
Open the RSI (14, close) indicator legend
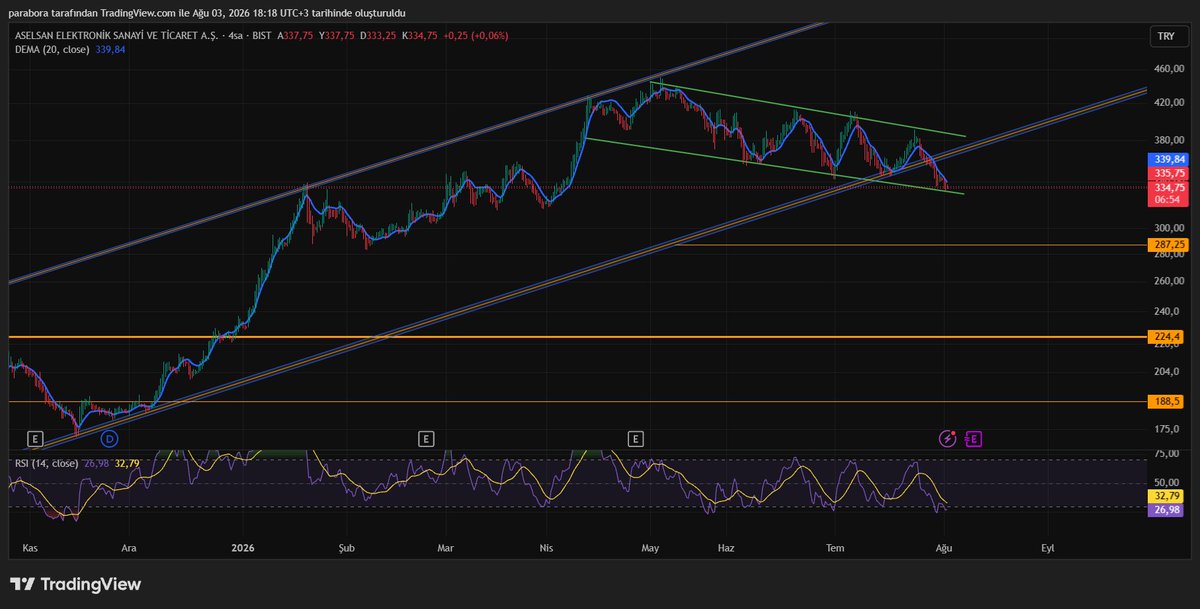coord(46,463)
